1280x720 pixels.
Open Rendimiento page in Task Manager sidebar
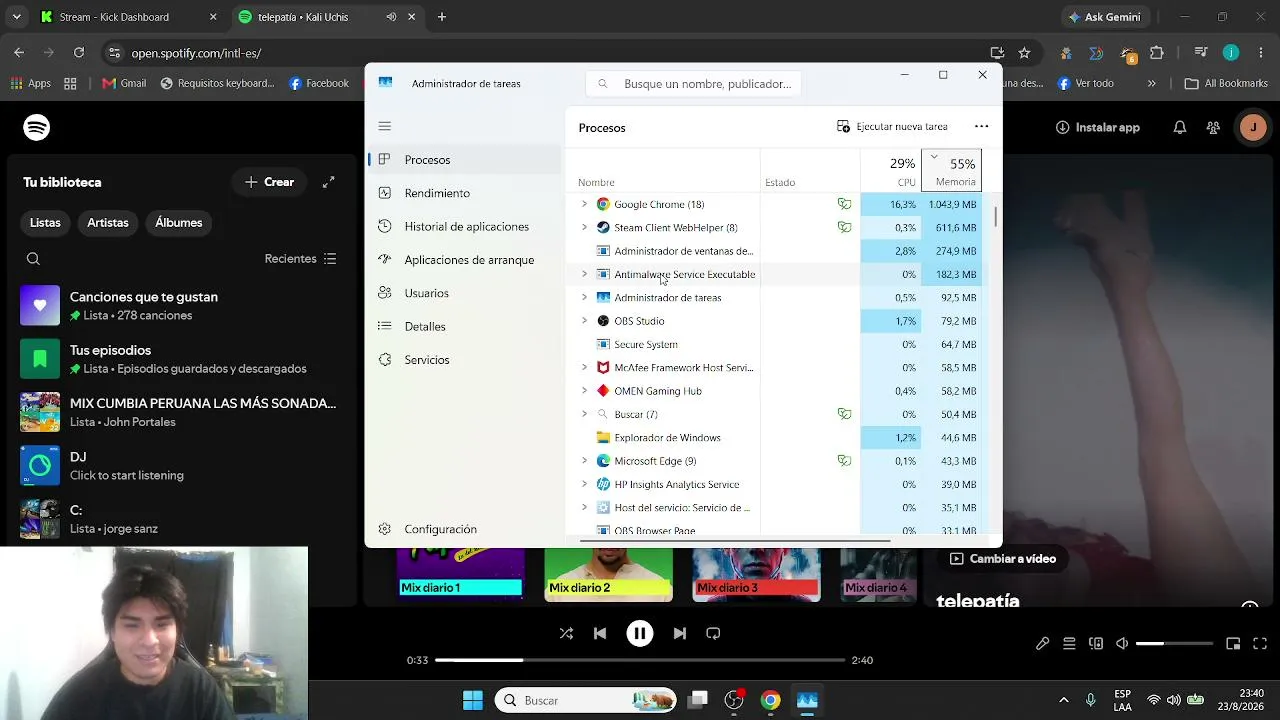(437, 193)
